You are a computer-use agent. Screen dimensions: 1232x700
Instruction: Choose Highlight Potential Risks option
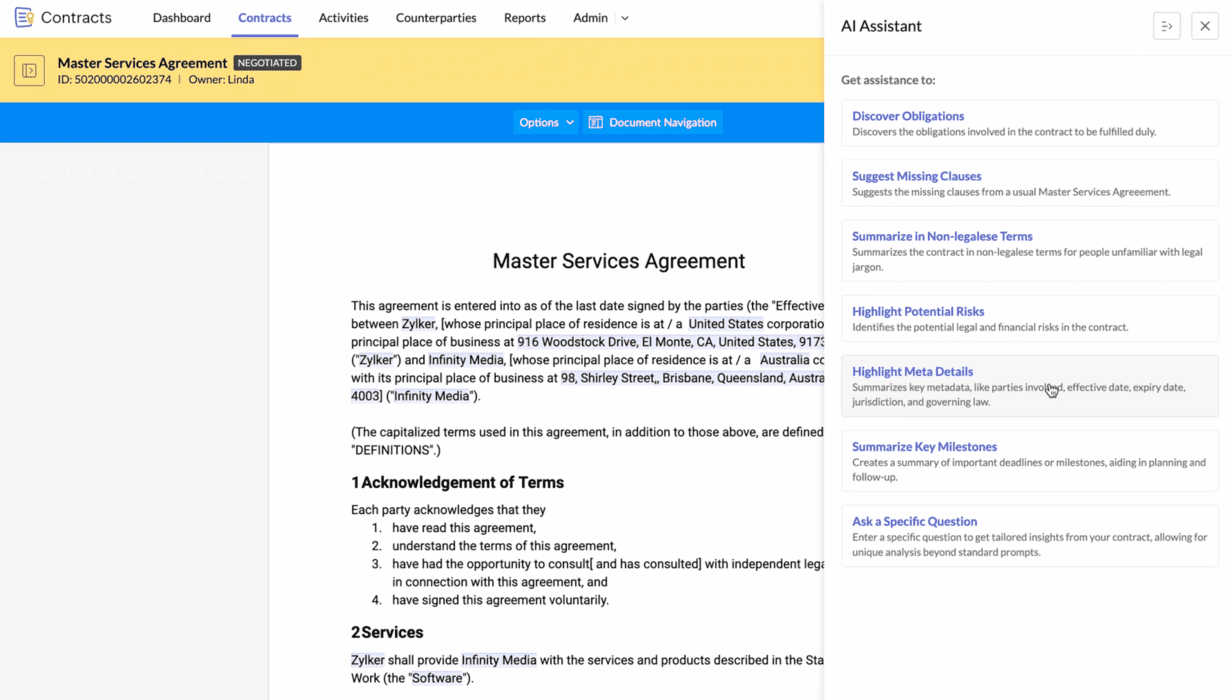(1029, 318)
